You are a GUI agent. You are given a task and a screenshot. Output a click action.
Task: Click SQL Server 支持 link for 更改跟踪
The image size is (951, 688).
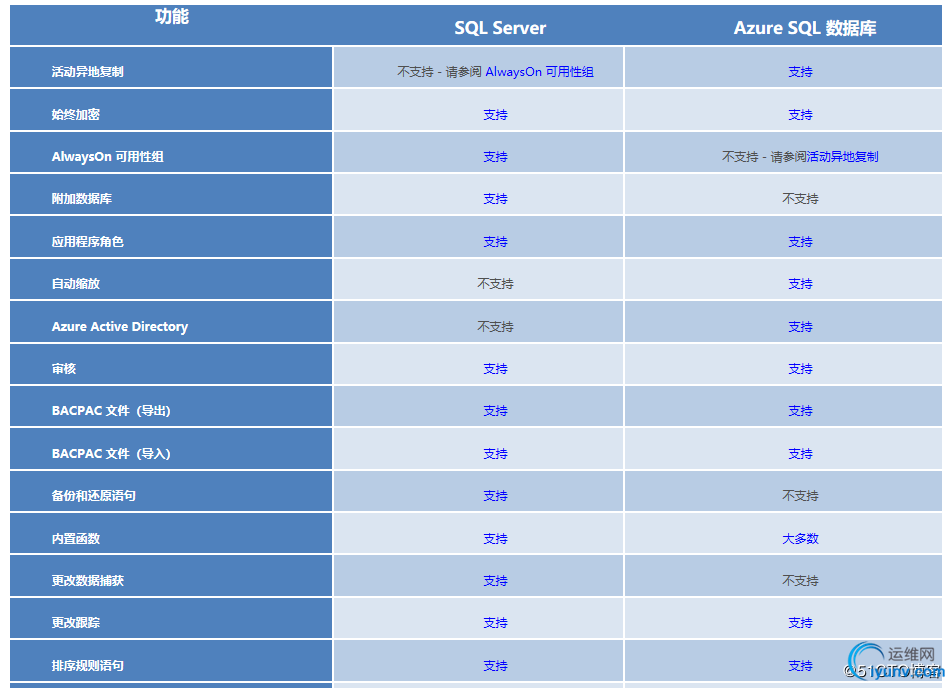495,622
